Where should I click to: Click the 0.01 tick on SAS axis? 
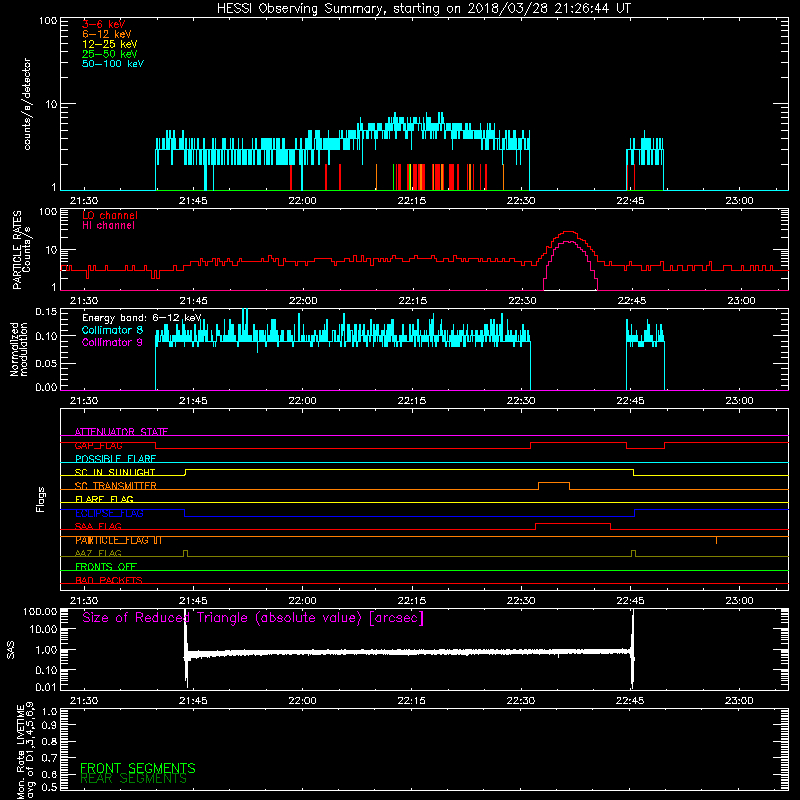(x=46, y=687)
